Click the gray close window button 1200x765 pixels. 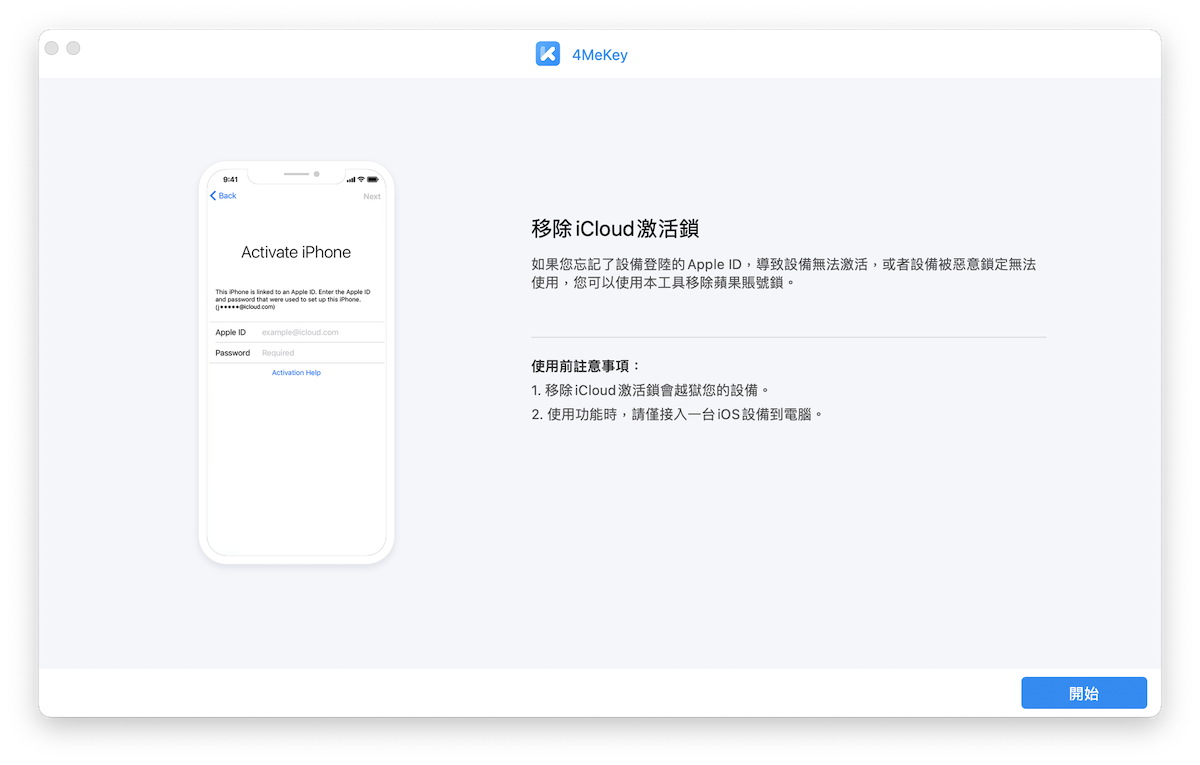(x=52, y=48)
